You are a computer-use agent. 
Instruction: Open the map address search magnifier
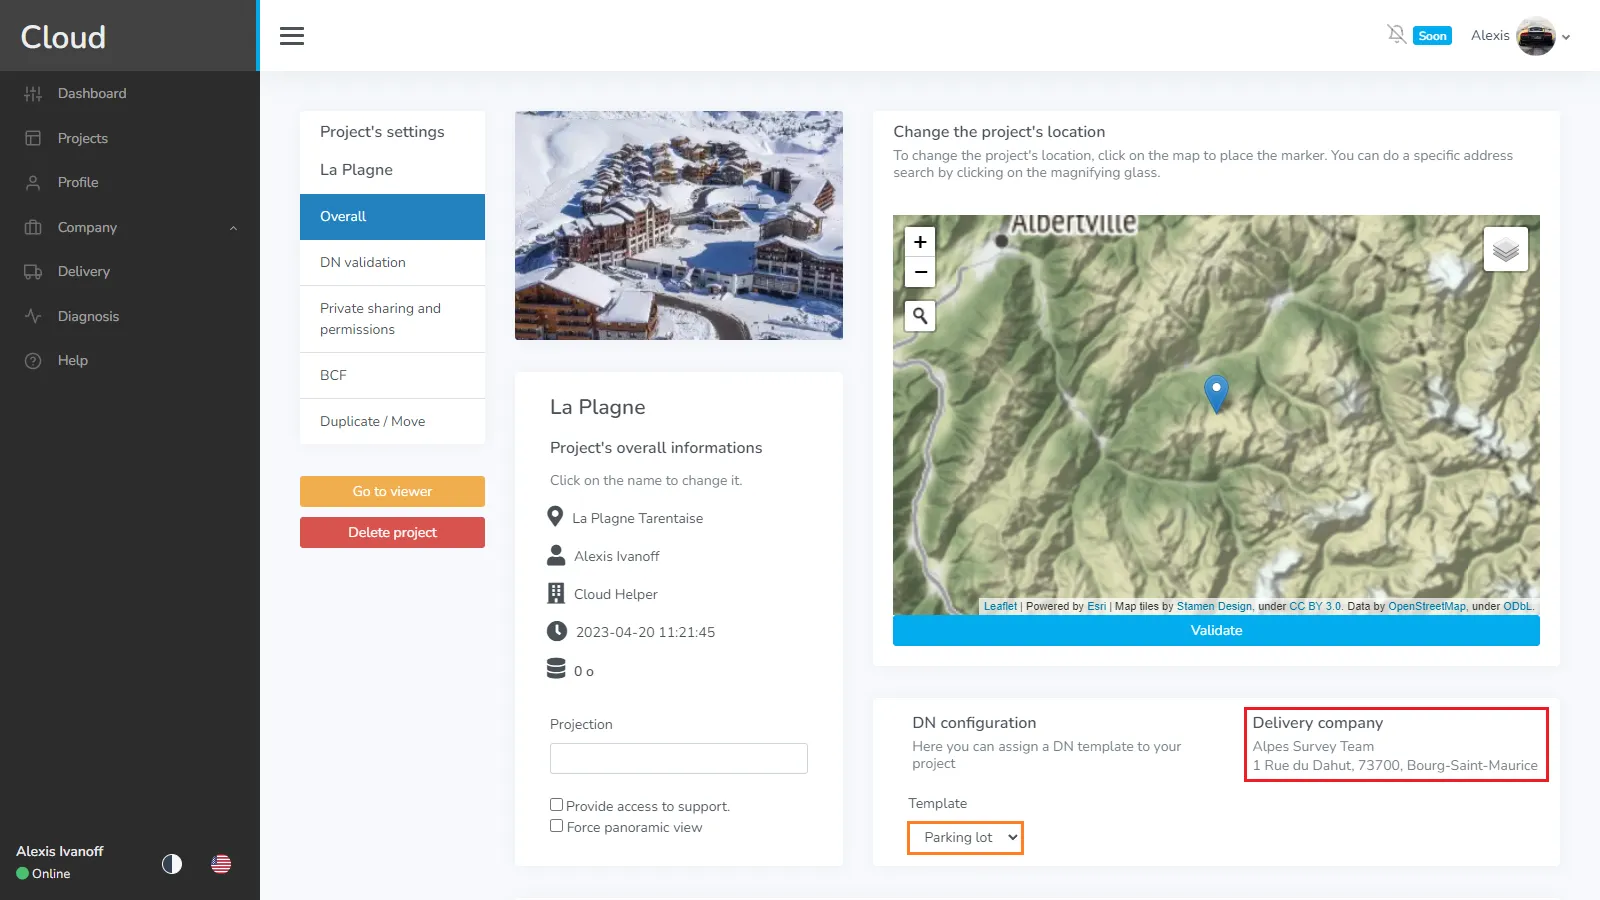(920, 316)
